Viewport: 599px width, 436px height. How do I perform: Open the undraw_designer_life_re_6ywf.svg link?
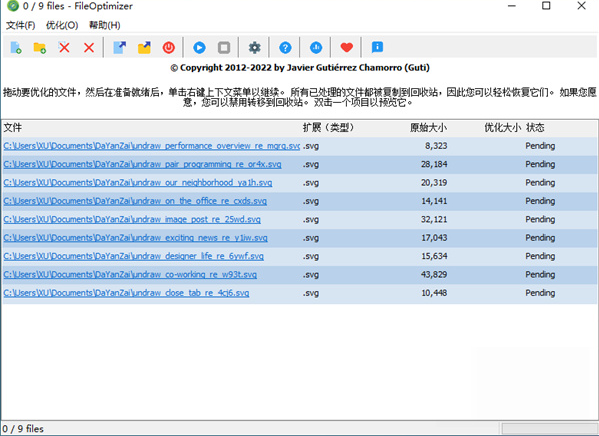click(x=134, y=256)
